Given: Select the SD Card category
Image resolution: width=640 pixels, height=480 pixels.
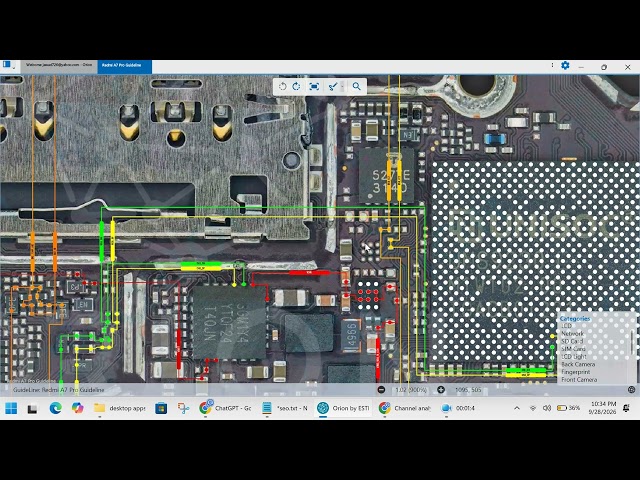Looking at the screenshot, I should coord(572,341).
